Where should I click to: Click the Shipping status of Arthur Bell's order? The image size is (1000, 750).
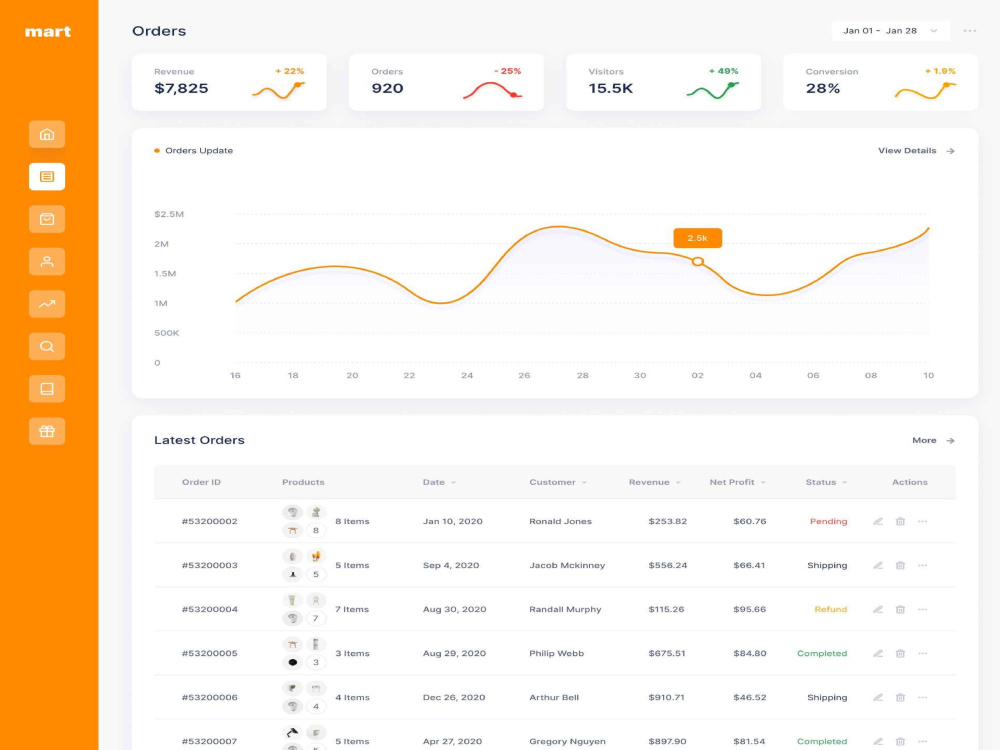pos(827,697)
